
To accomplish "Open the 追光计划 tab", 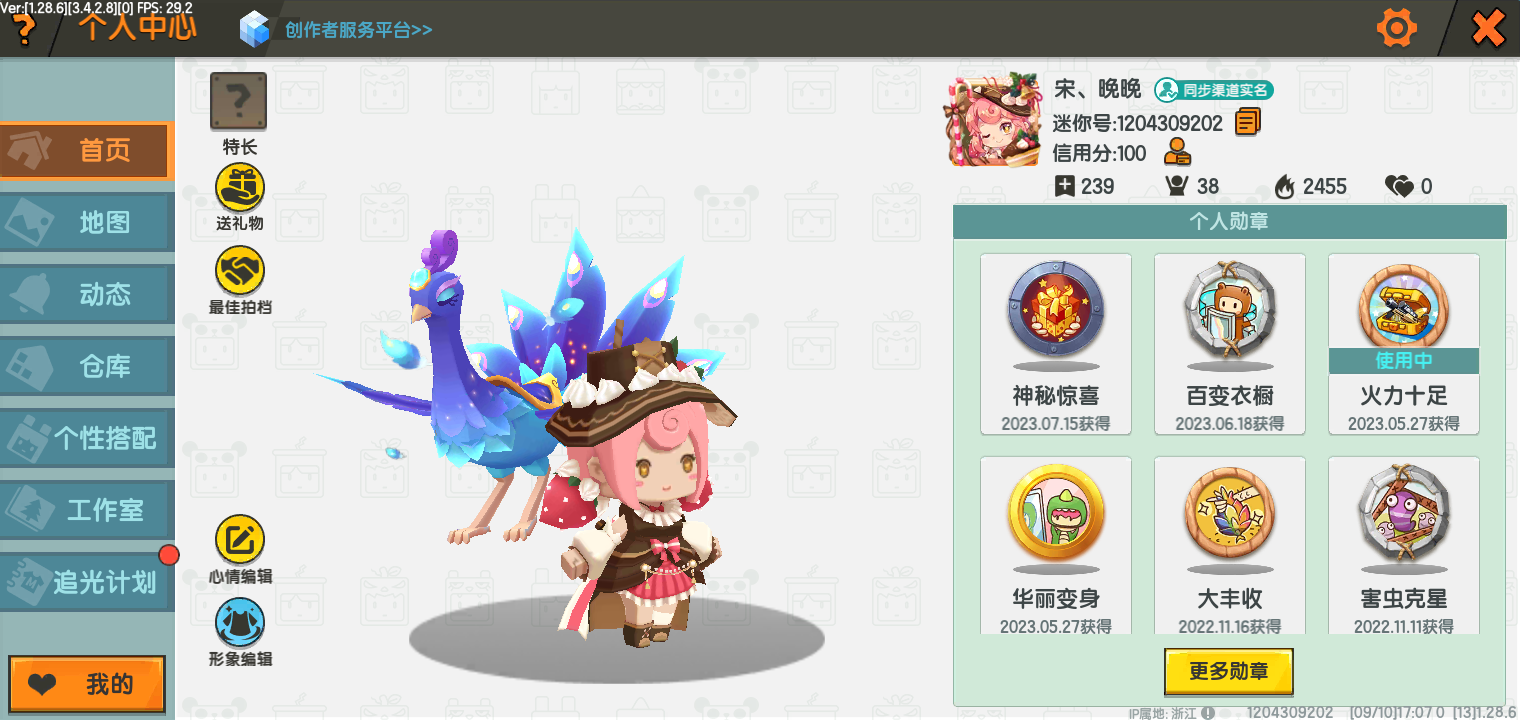I will pyautogui.click(x=87, y=582).
